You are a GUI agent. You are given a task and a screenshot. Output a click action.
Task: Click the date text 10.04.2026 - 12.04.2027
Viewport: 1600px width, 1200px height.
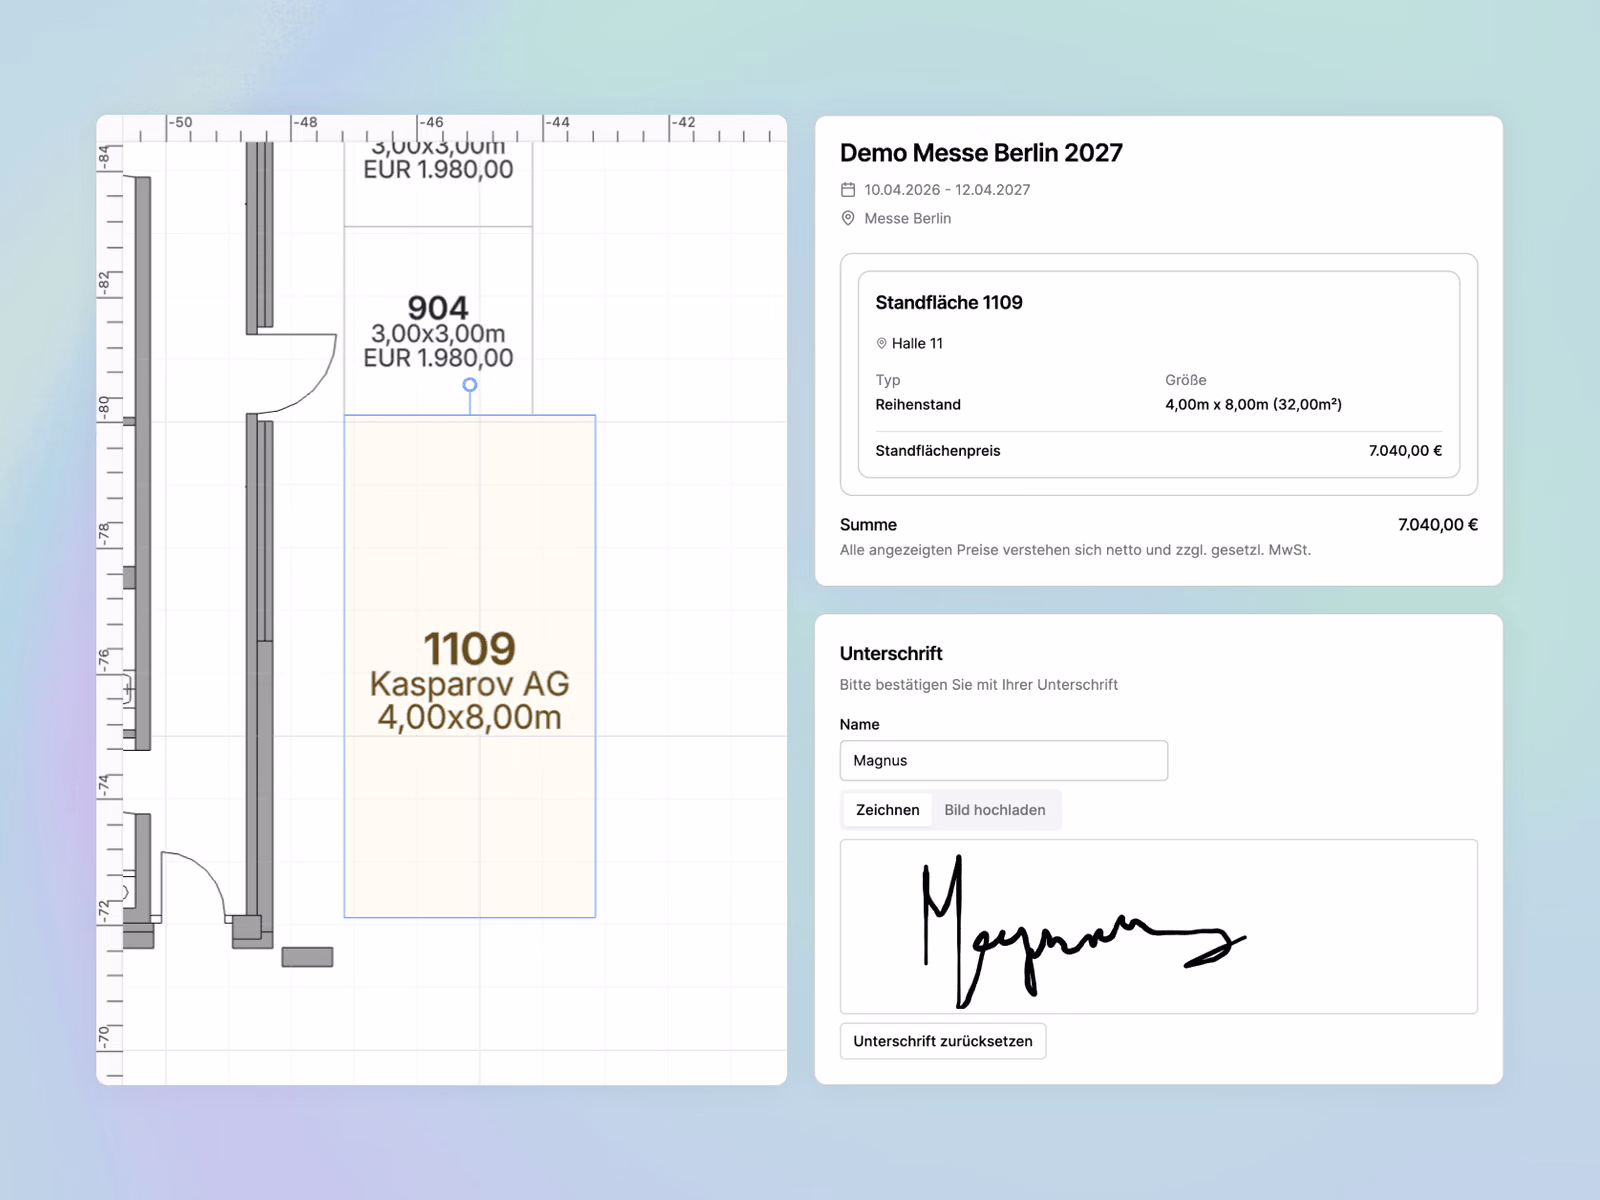(x=947, y=190)
